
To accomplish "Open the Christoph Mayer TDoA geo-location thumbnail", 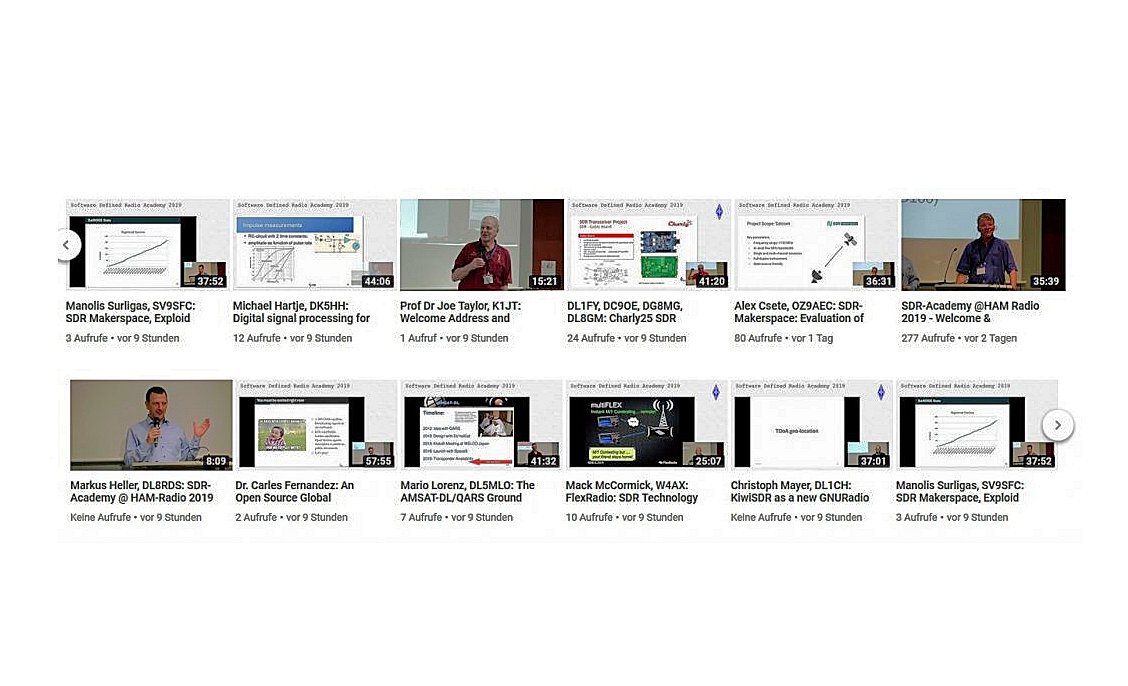I will (x=811, y=425).
